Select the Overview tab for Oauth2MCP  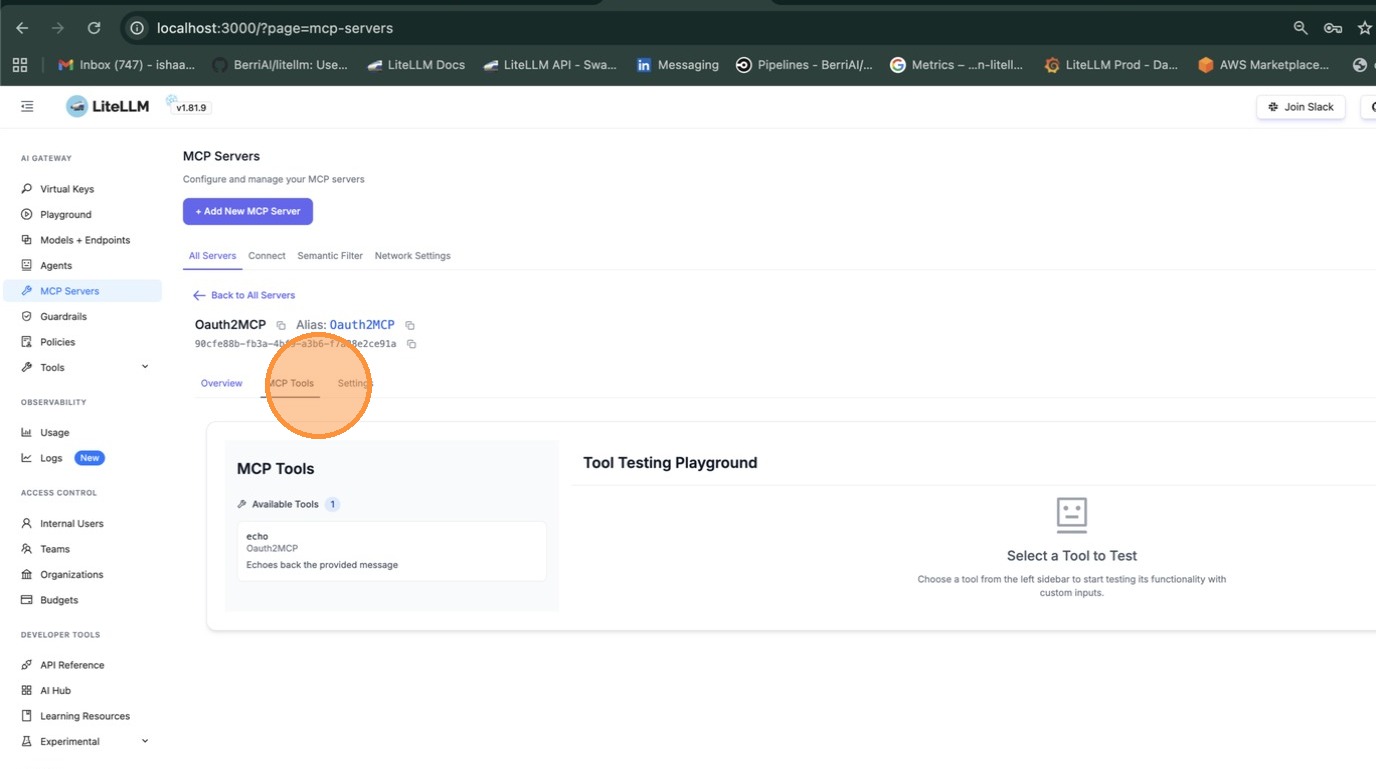(222, 383)
